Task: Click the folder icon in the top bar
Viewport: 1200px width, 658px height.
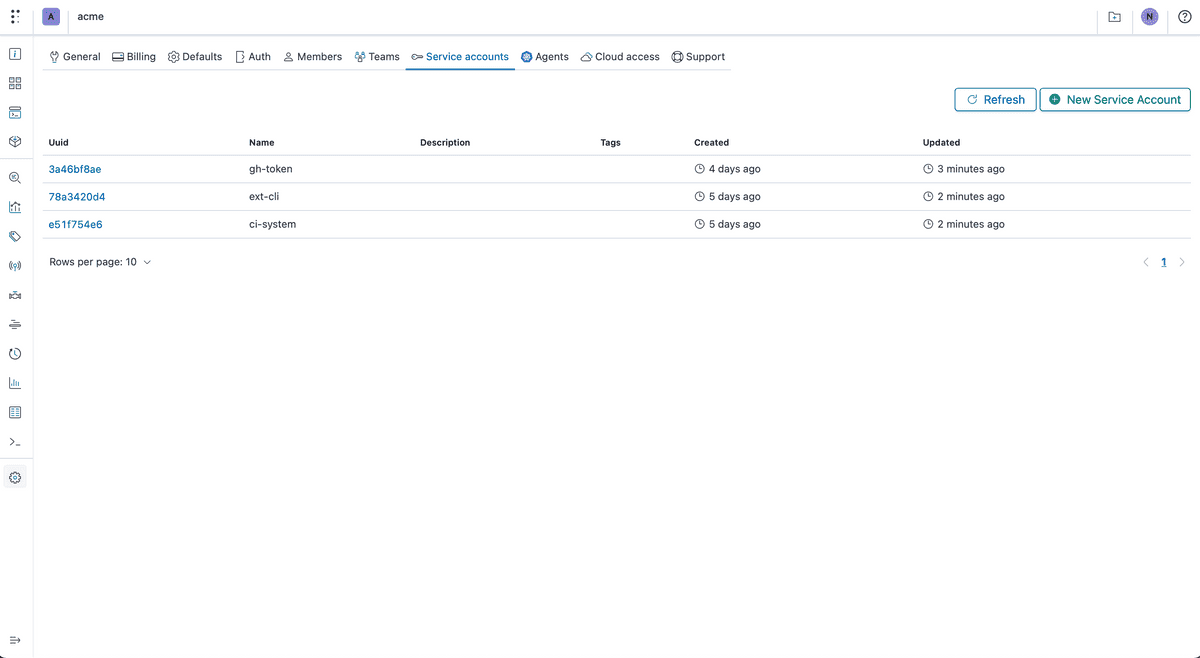Action: (1115, 17)
